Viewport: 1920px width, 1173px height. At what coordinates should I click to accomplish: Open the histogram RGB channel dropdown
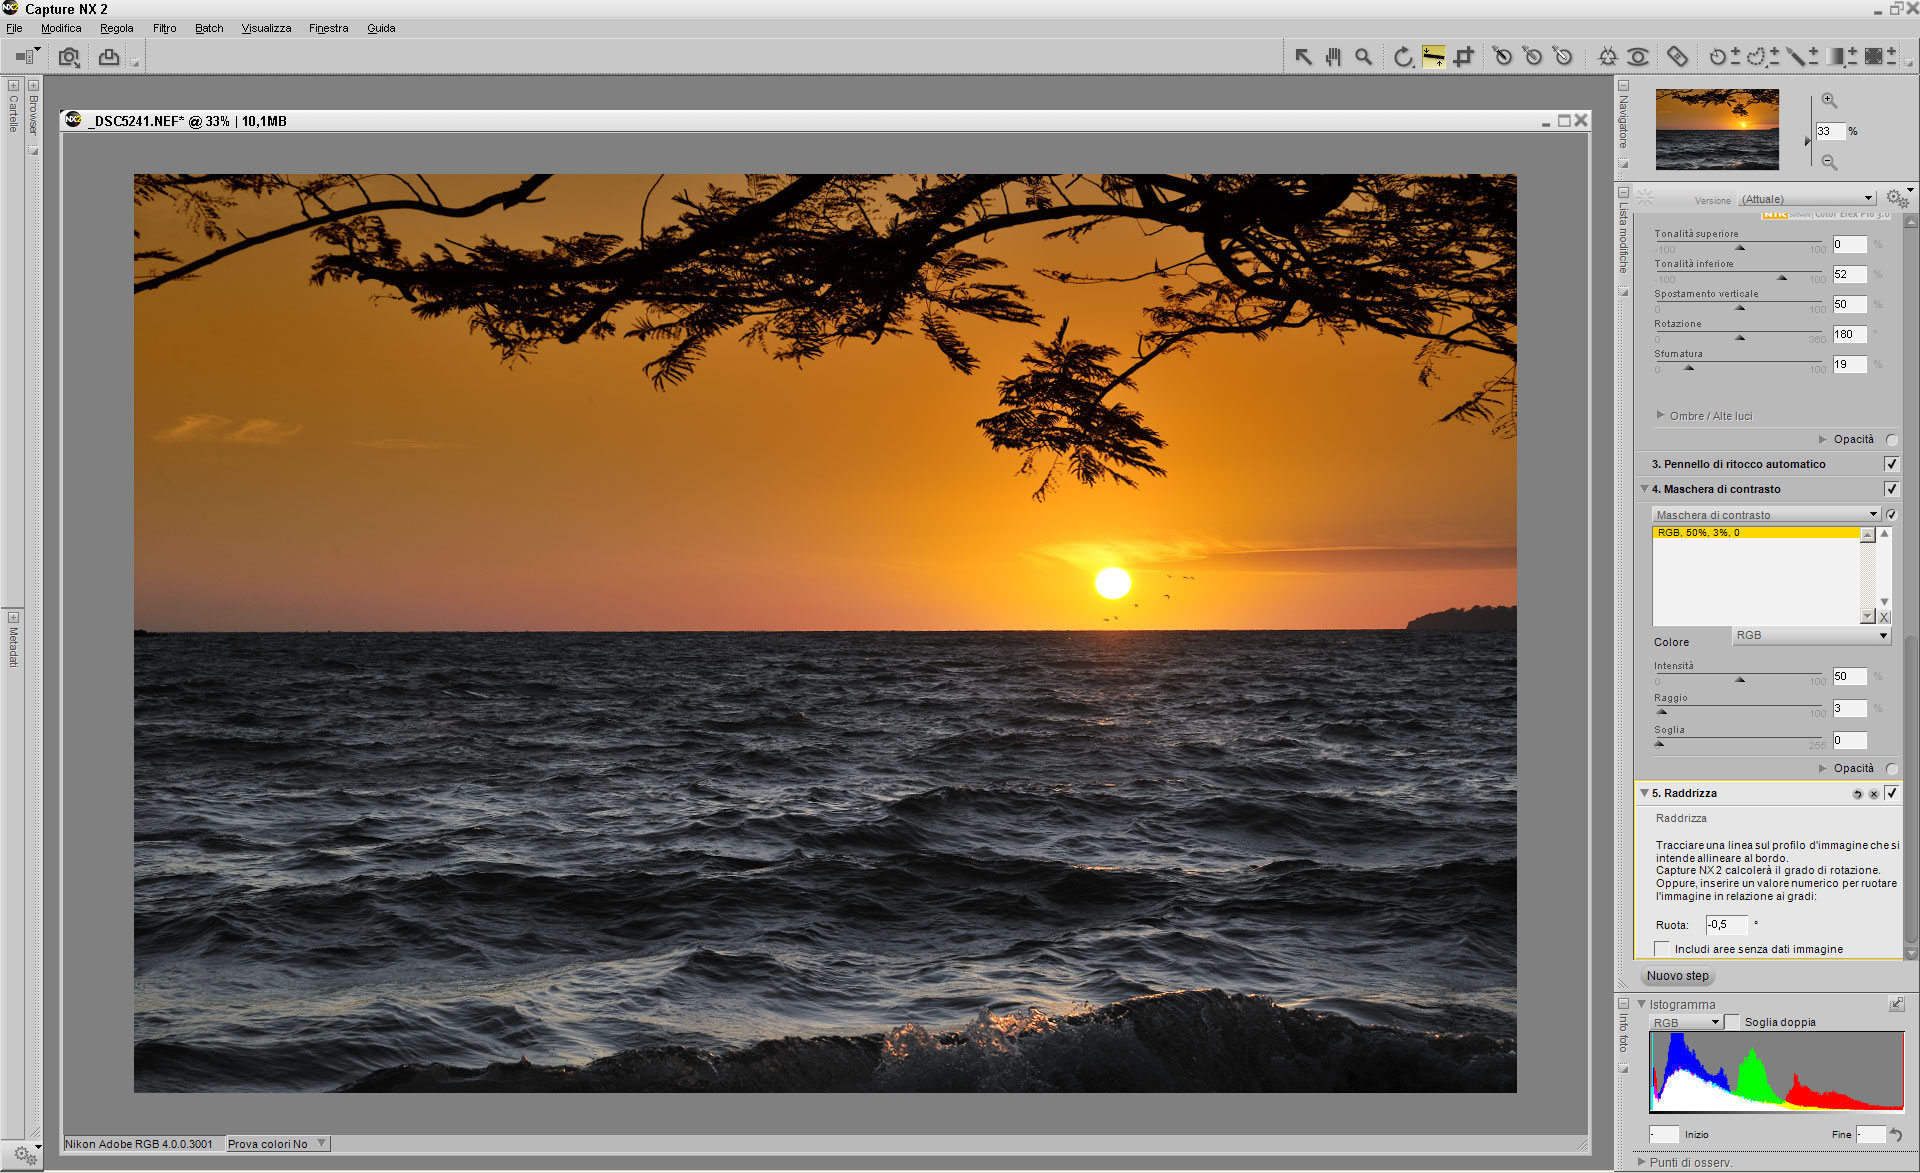point(1686,1022)
